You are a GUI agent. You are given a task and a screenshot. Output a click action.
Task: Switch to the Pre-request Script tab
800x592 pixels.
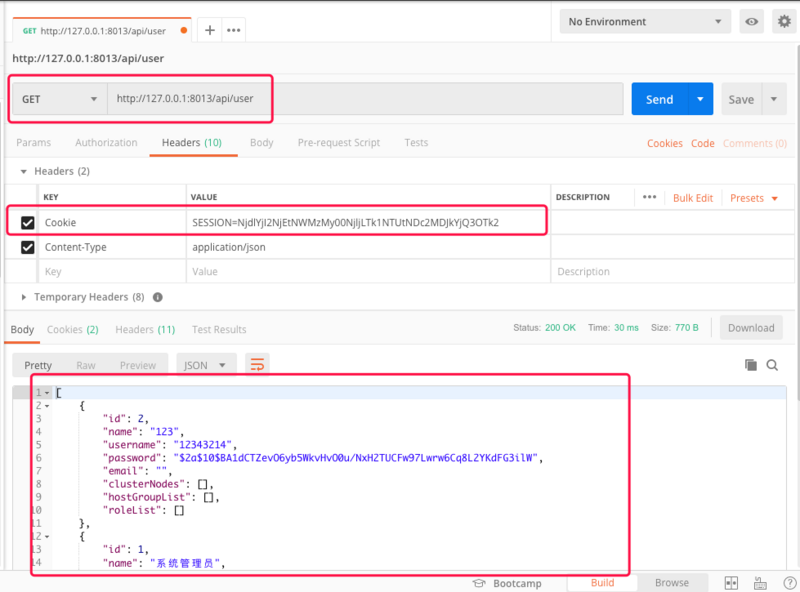[x=339, y=143]
